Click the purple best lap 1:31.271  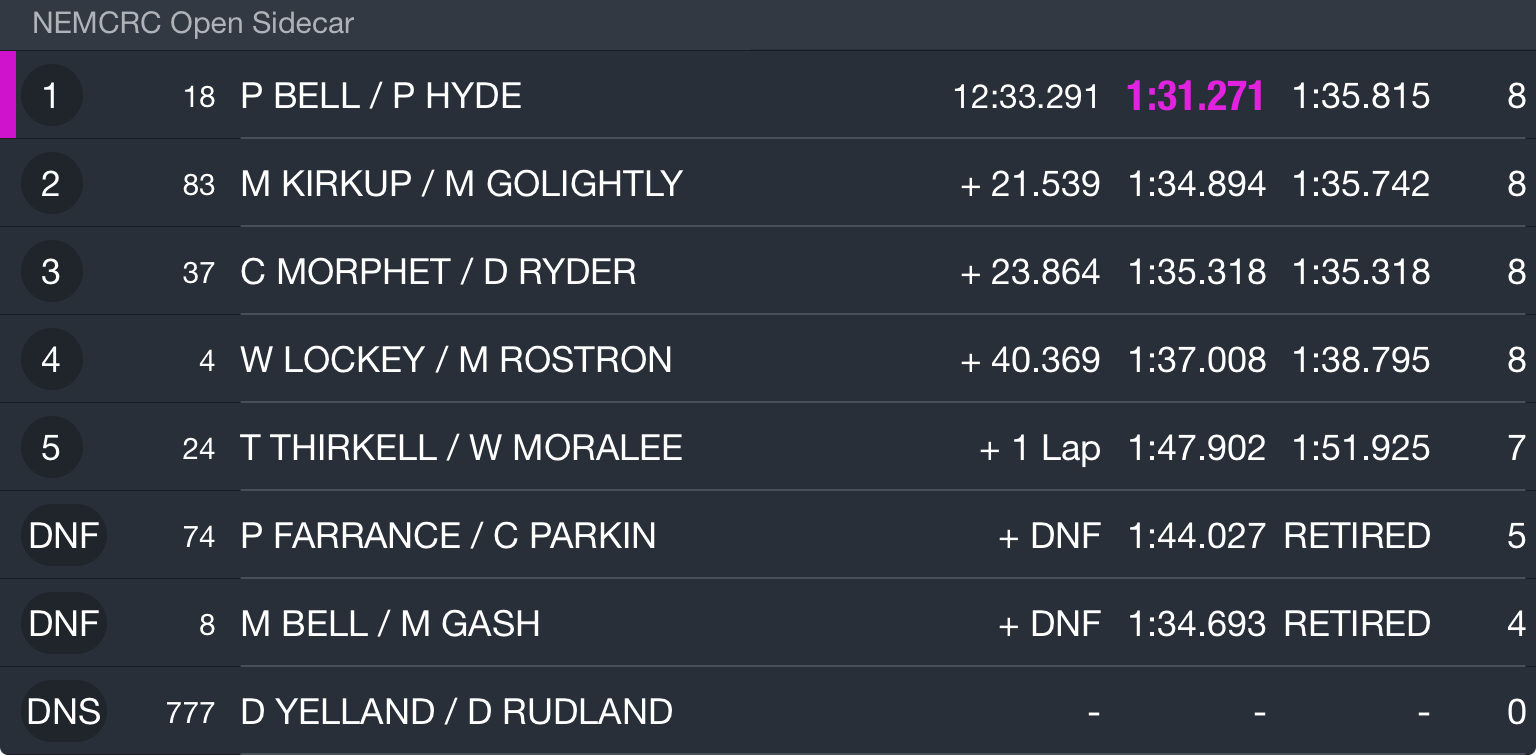[x=1195, y=96]
